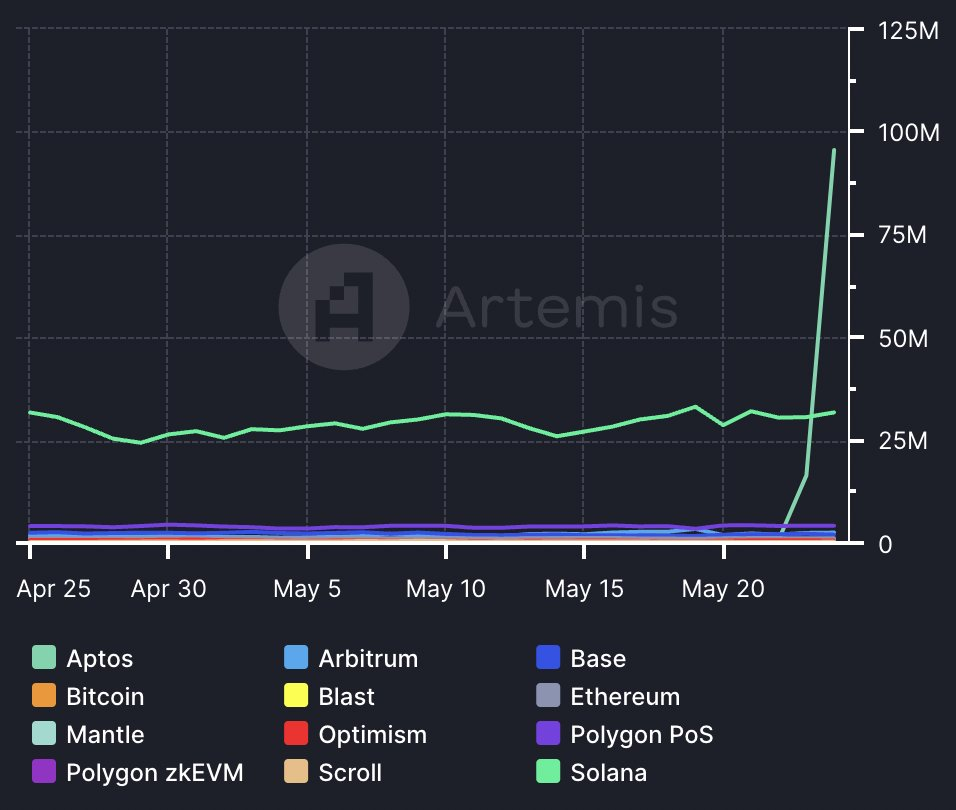The image size is (956, 810).
Task: Click the 0 y-axis label
Action: 885,544
